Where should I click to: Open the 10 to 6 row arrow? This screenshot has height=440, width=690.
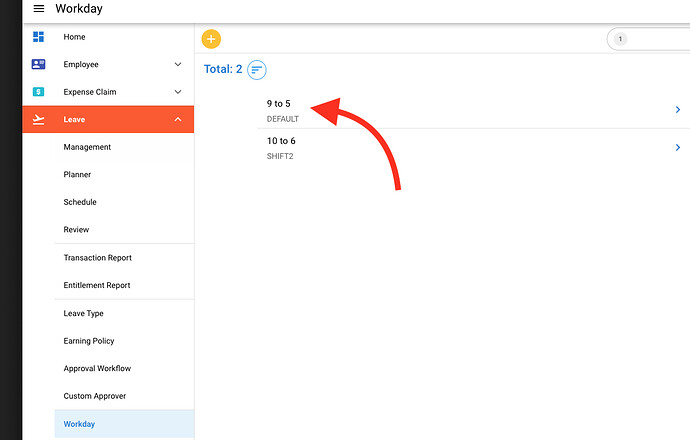point(678,147)
